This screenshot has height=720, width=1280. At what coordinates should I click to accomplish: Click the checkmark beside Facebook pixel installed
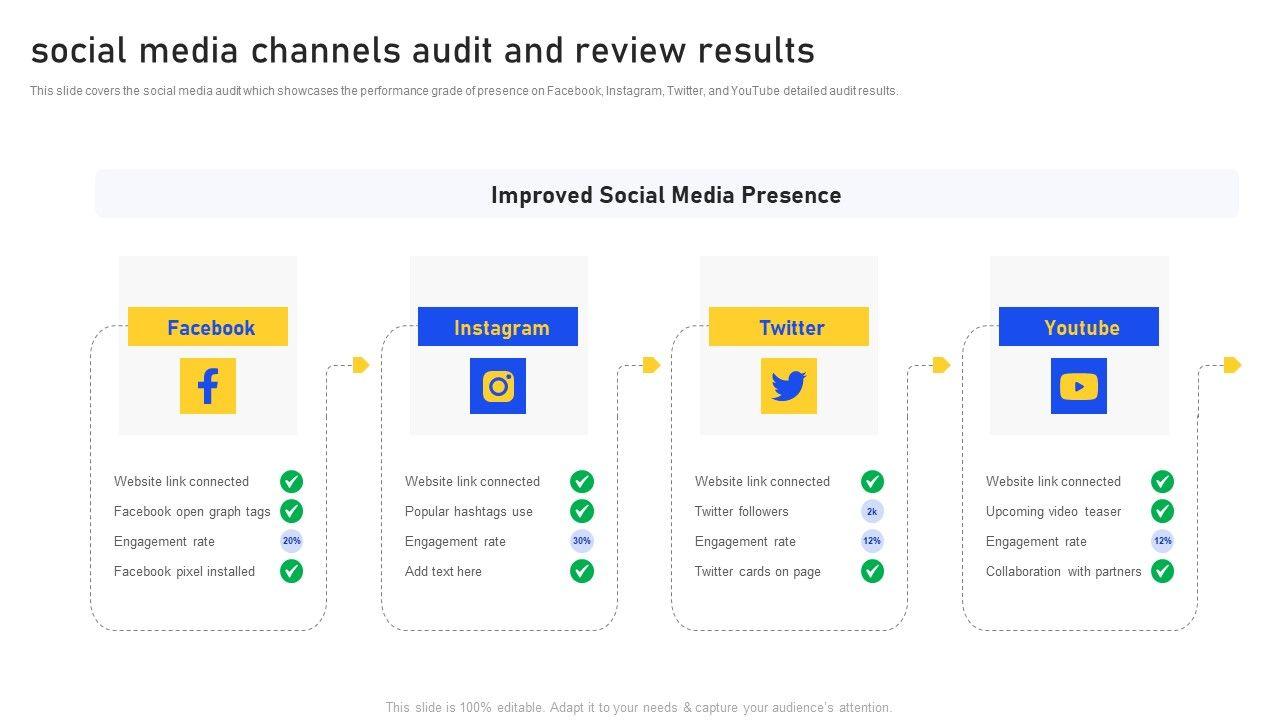click(291, 571)
